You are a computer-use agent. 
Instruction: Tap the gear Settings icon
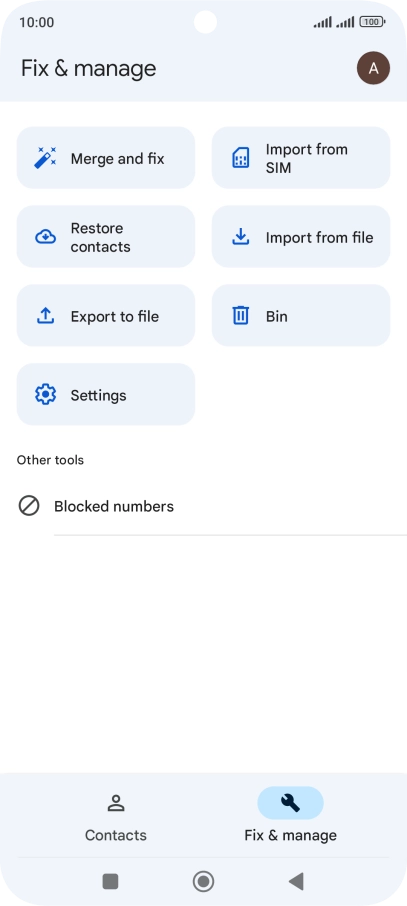tap(45, 395)
